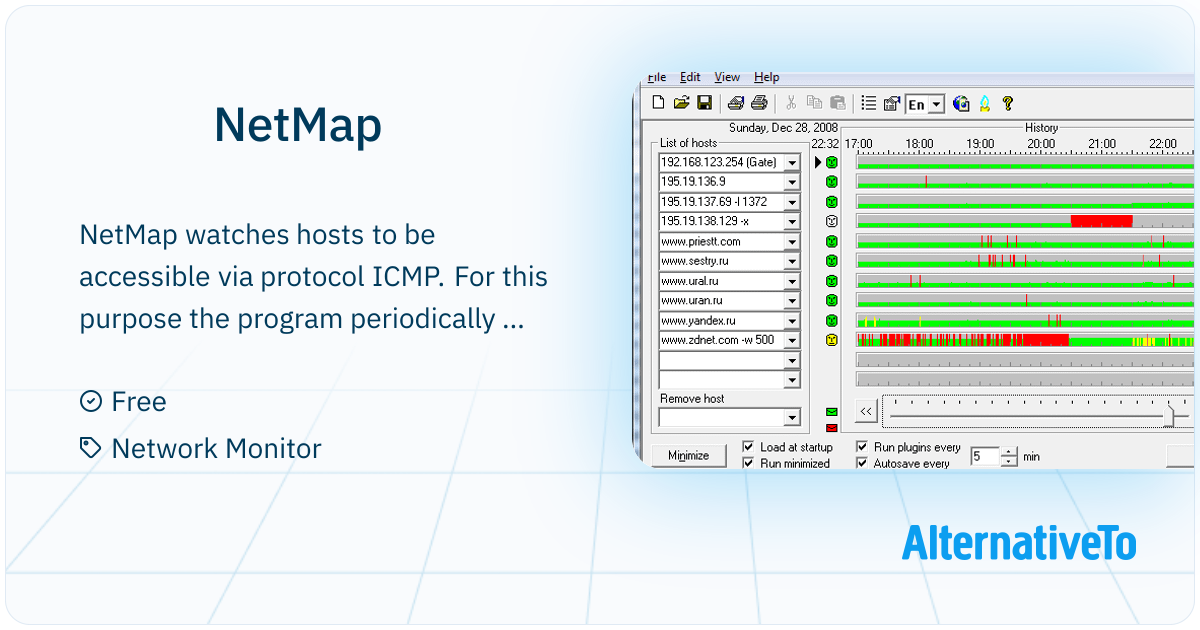This screenshot has width=1200, height=630.
Task: Open the En language dropdown
Action: pos(936,104)
